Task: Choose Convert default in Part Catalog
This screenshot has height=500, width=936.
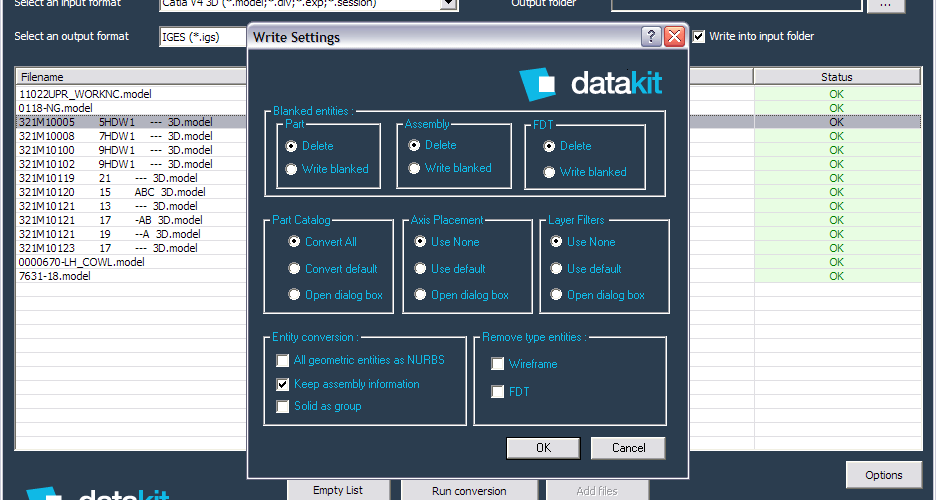Action: tap(295, 269)
